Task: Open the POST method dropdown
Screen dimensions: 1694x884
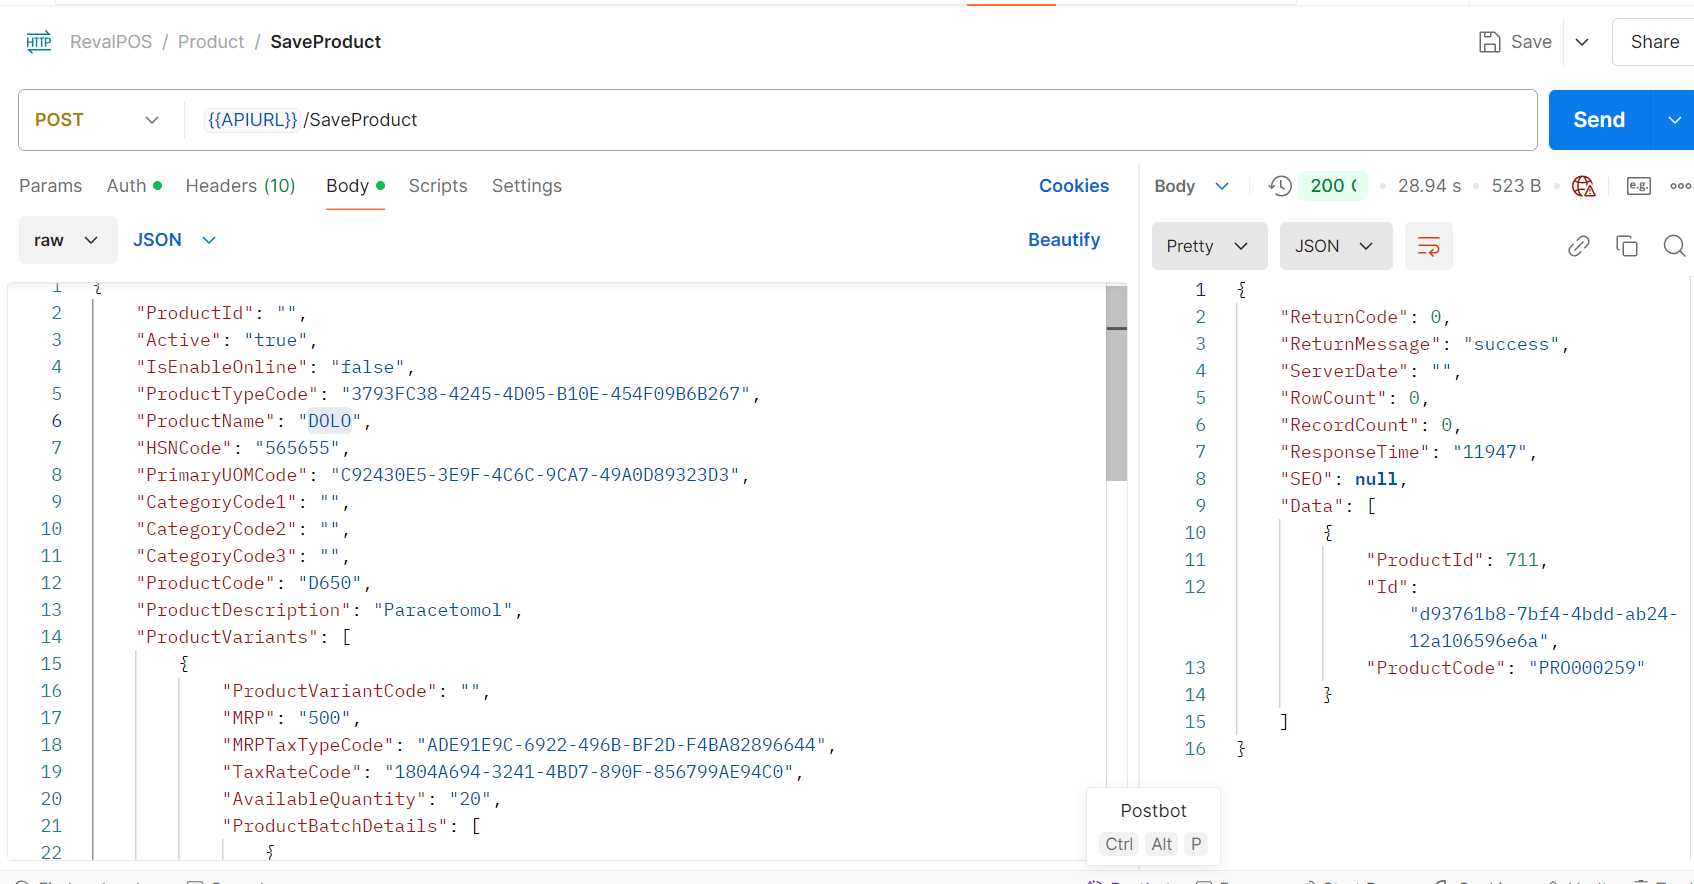Action: [x=97, y=120]
